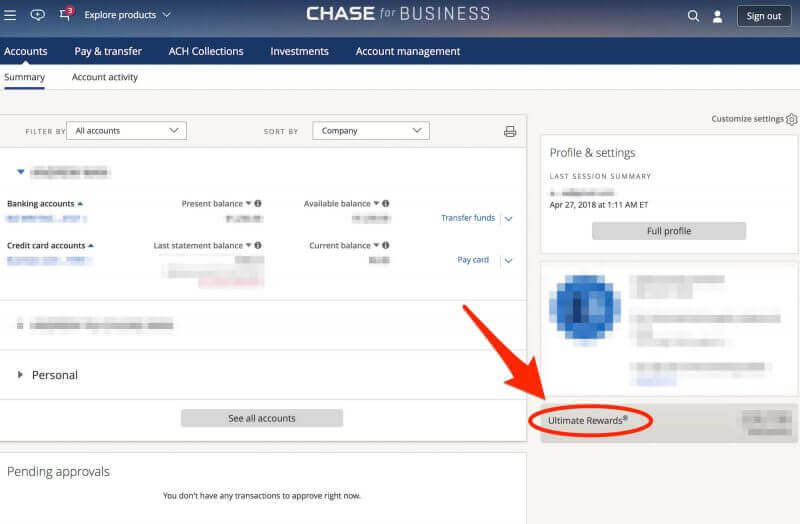Open notifications flag with badge 3
The image size is (800, 524).
[66, 14]
